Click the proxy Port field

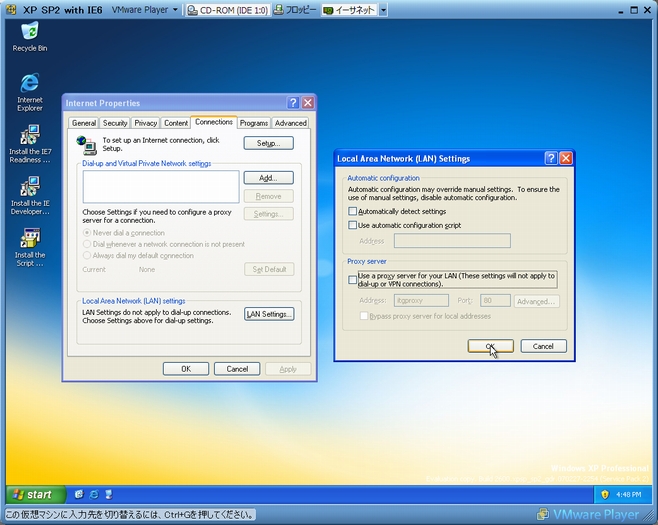[x=495, y=300]
